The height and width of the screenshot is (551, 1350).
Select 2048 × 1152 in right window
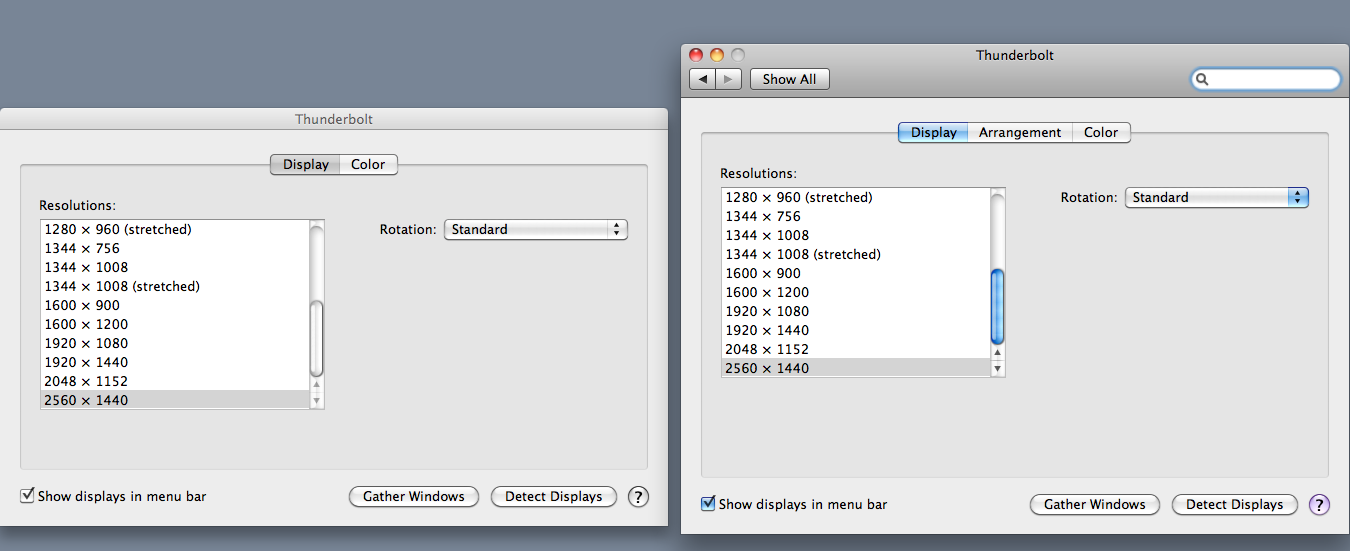point(856,350)
